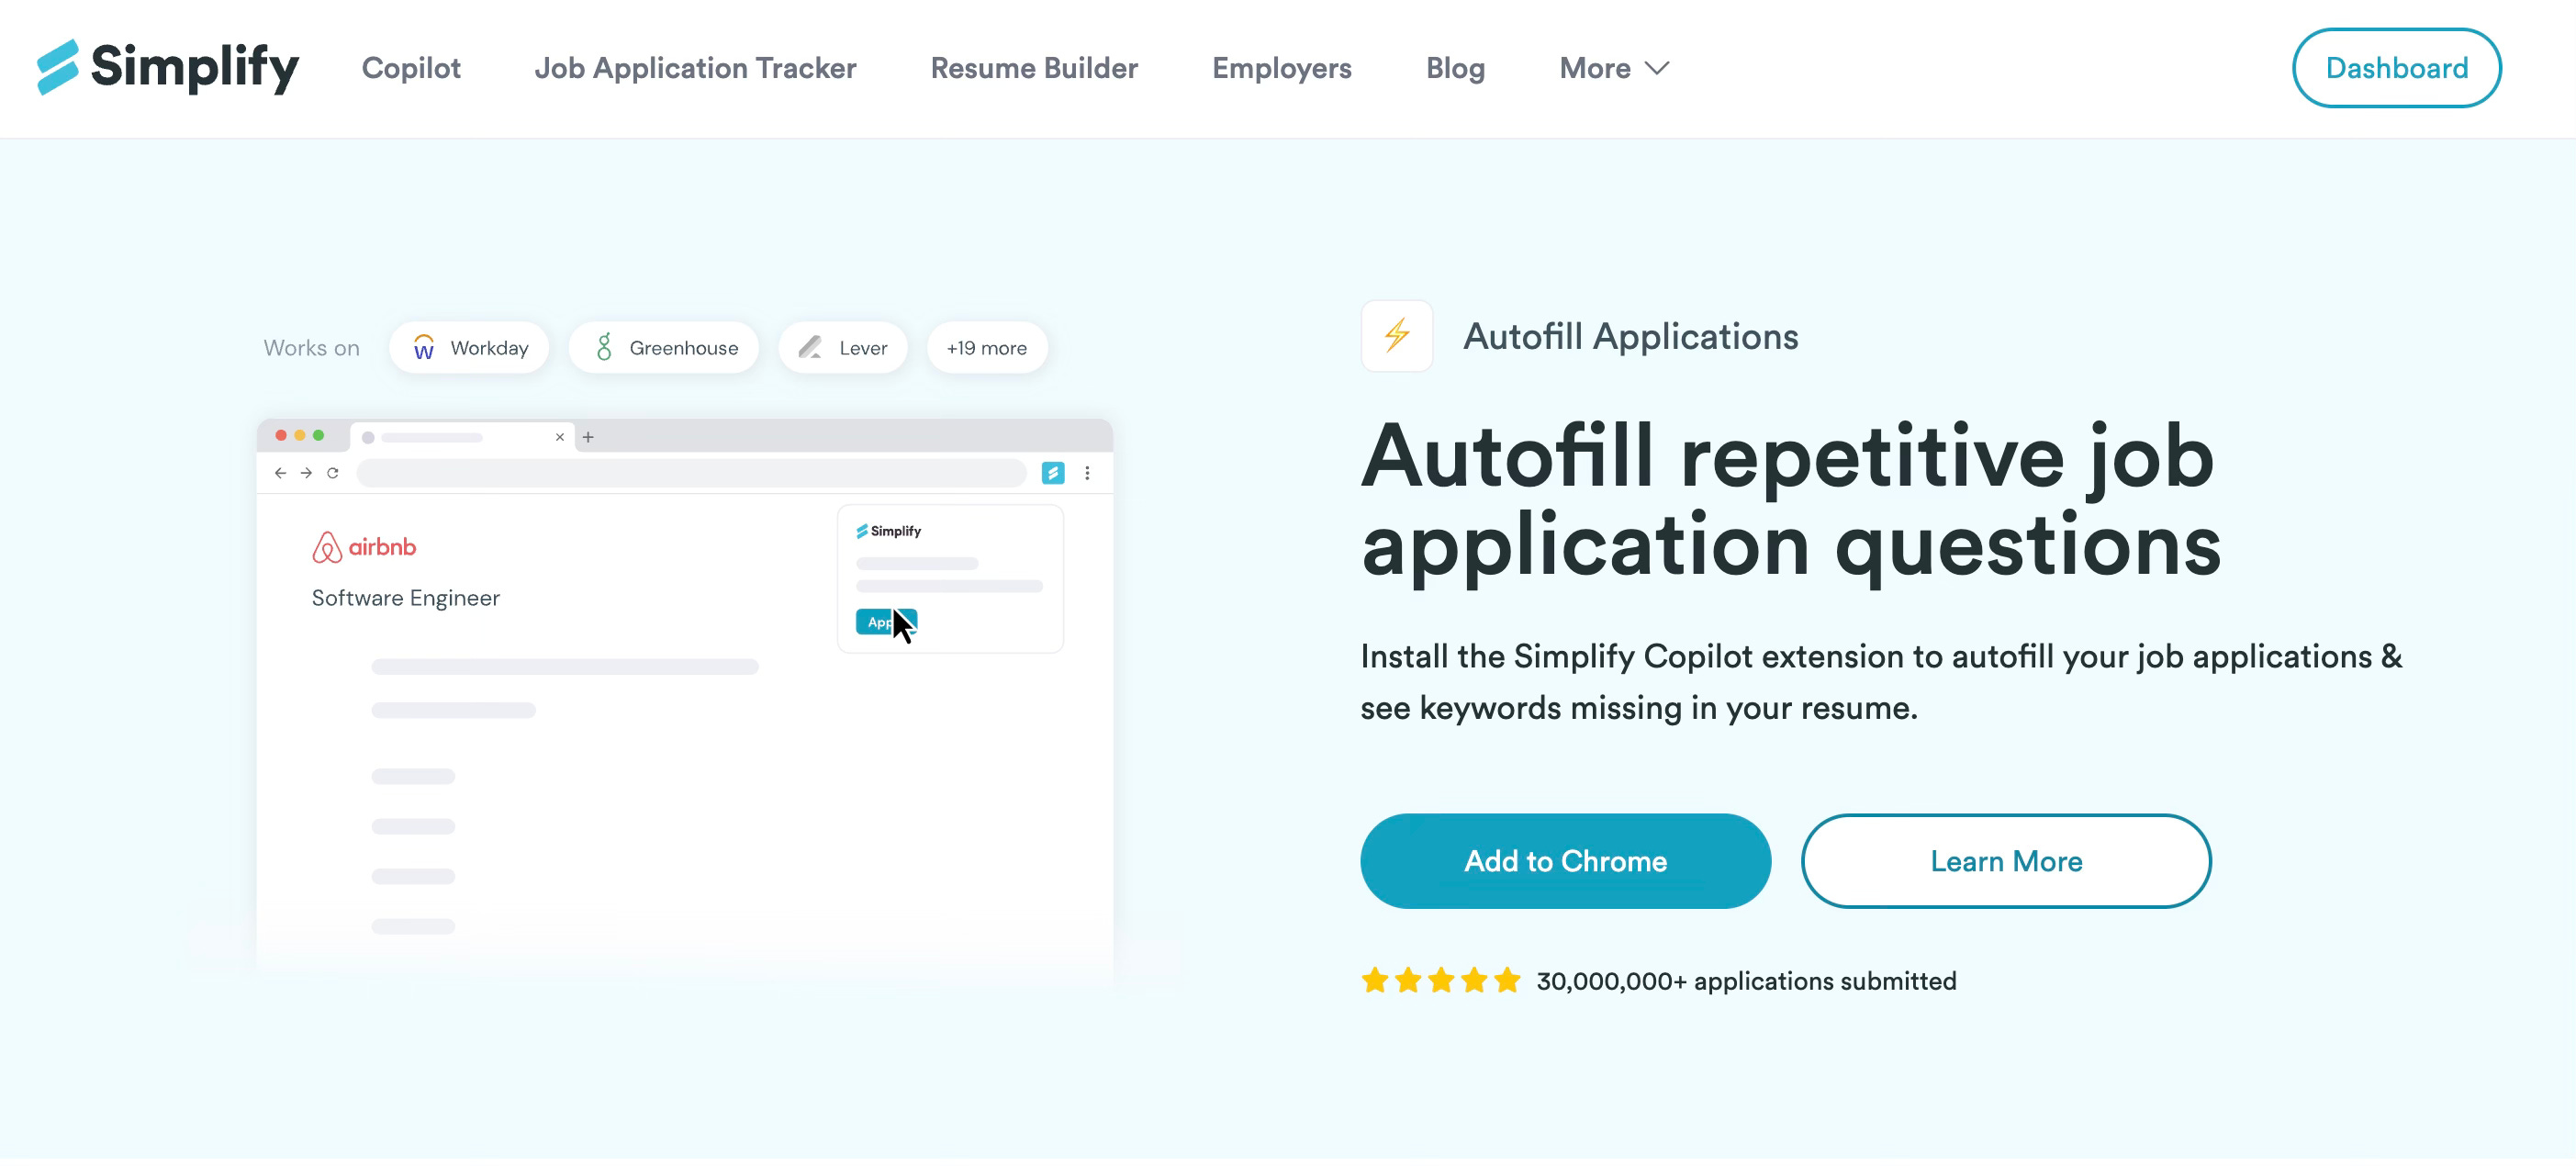The width and height of the screenshot is (2576, 1166).
Task: Open the Dashboard button
Action: [x=2396, y=68]
